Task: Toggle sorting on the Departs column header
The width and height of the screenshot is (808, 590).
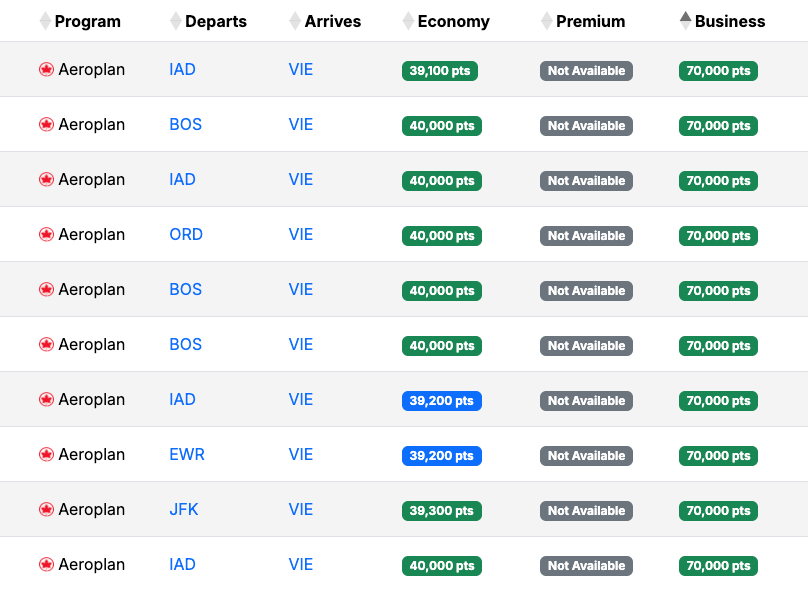Action: (174, 20)
